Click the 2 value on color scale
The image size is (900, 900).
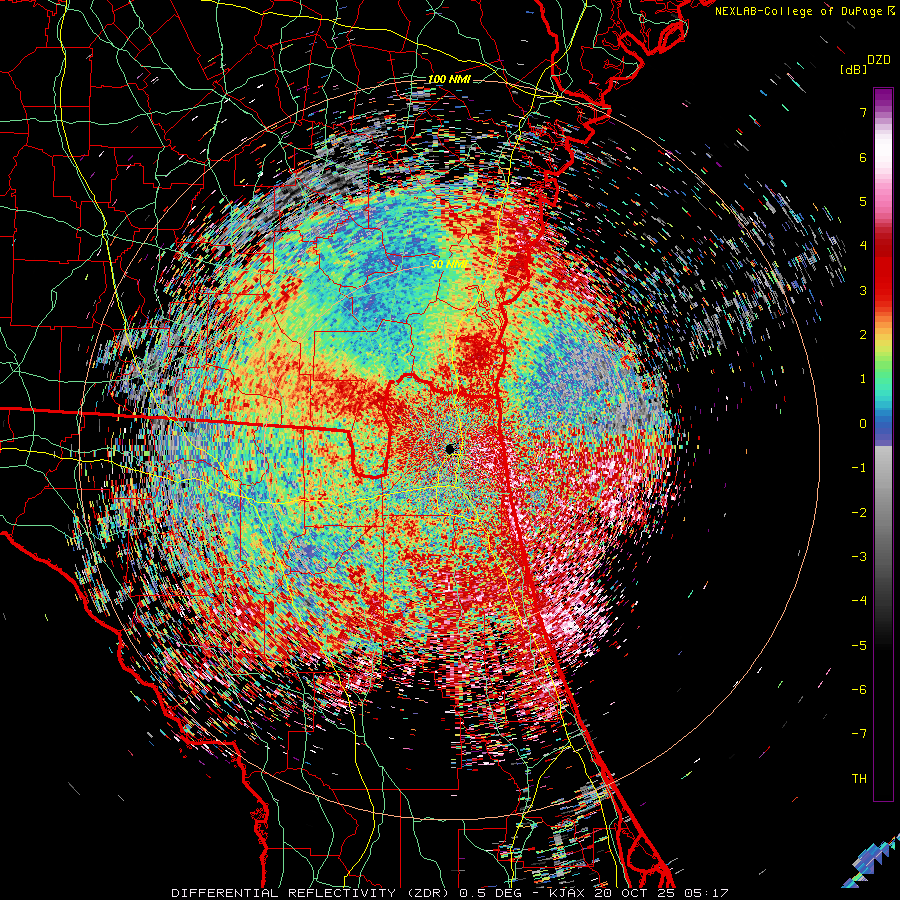coord(863,335)
